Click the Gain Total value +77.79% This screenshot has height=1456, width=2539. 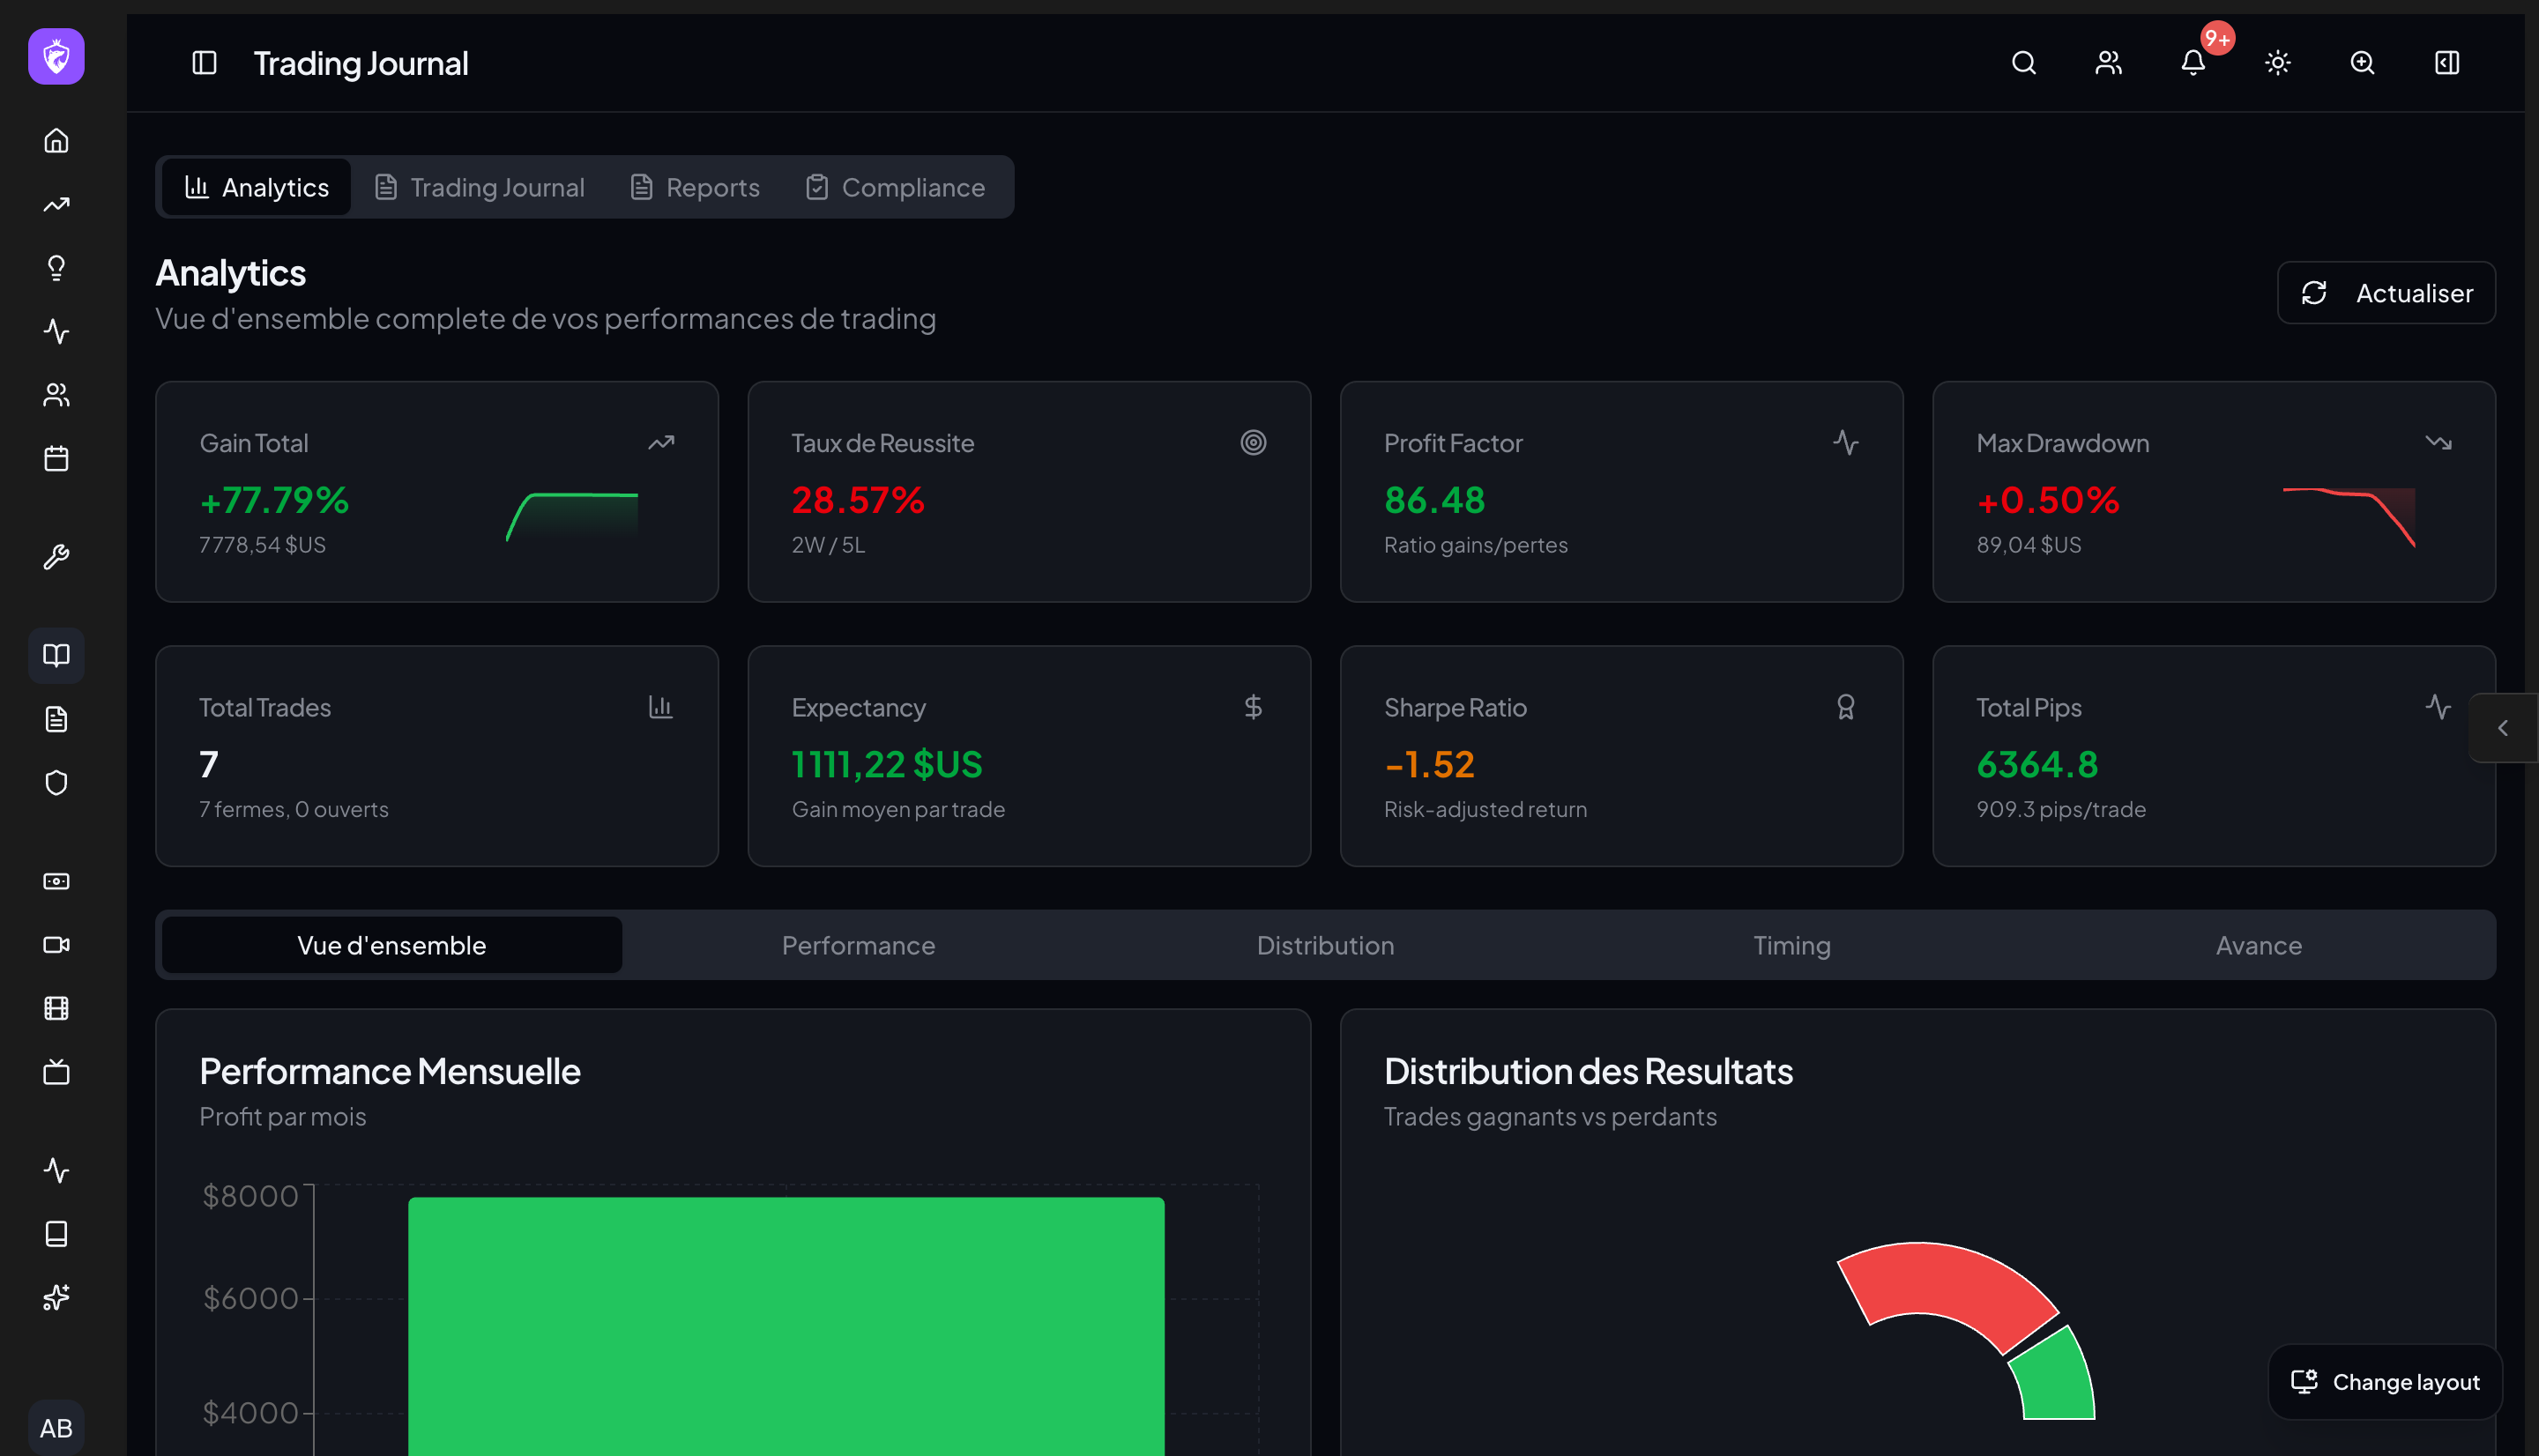pos(274,500)
